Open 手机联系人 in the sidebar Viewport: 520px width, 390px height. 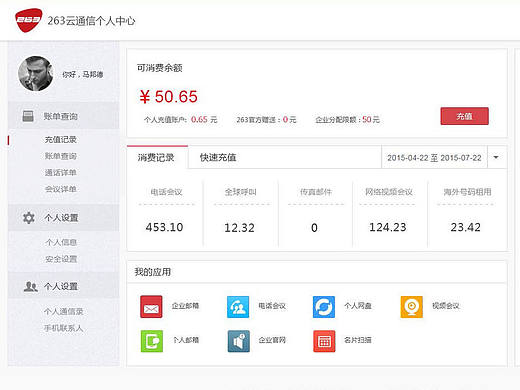point(63,328)
